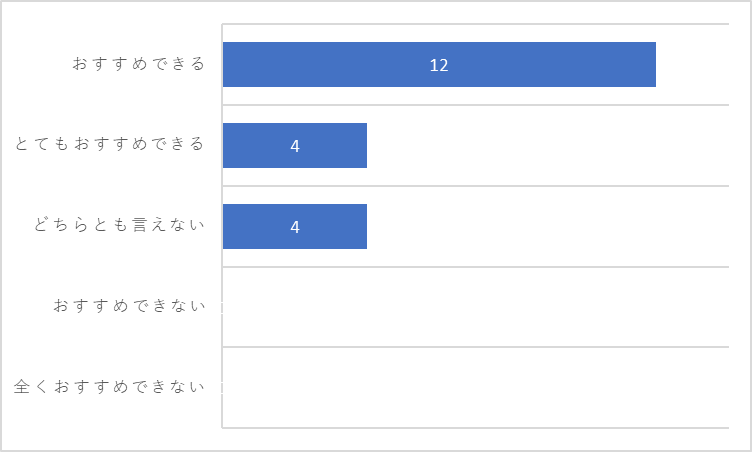Select the どちらとも言えない axis label
Viewport: 752px width, 452px height.
119,225
